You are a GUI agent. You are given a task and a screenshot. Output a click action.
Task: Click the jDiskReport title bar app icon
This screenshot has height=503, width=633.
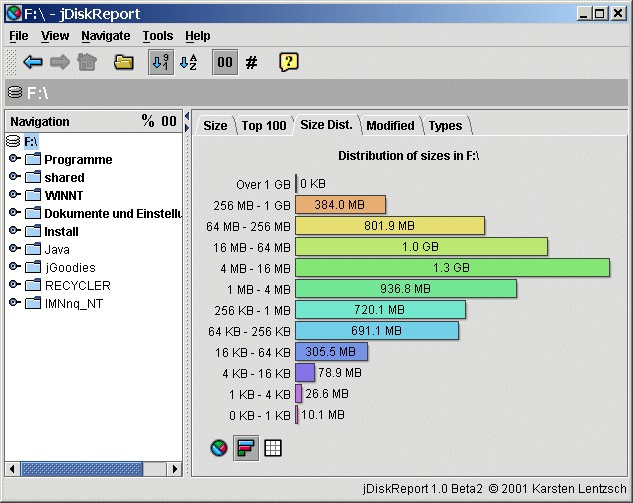click(14, 14)
